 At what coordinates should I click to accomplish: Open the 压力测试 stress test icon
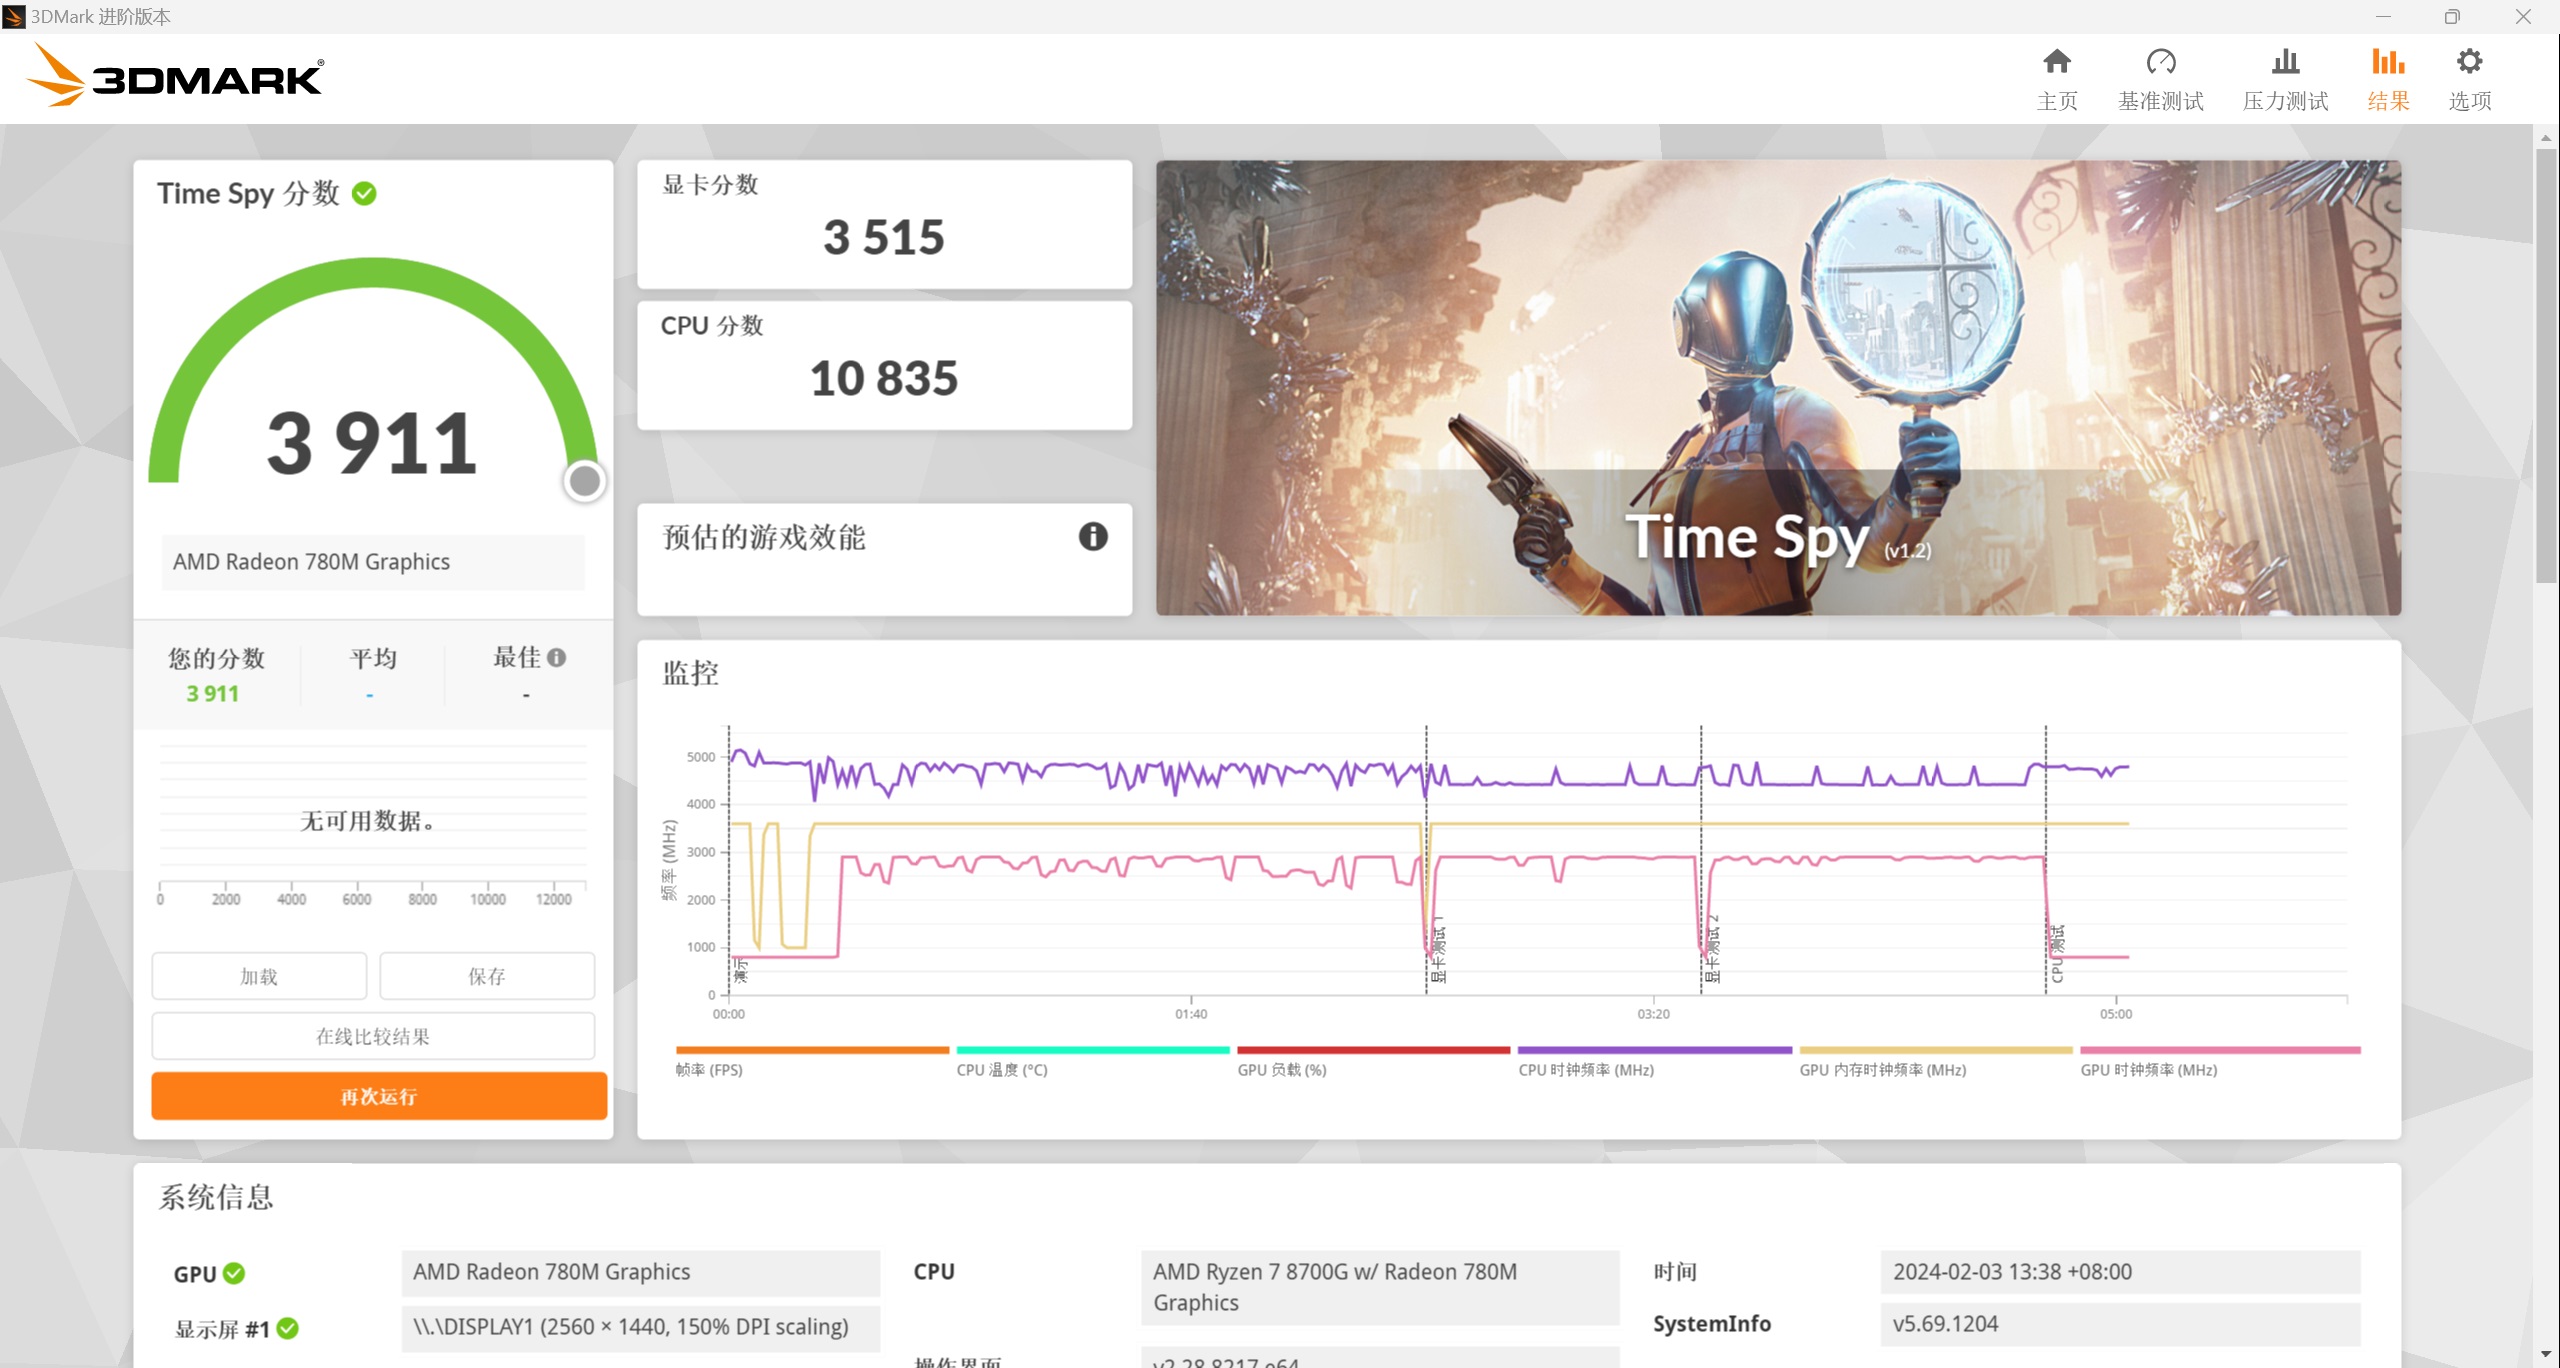[x=2285, y=62]
